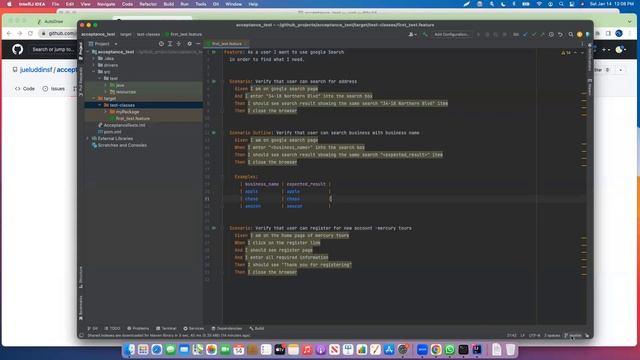Select the java folder in project tree
Viewport: 640px width, 360px height.
120,85
